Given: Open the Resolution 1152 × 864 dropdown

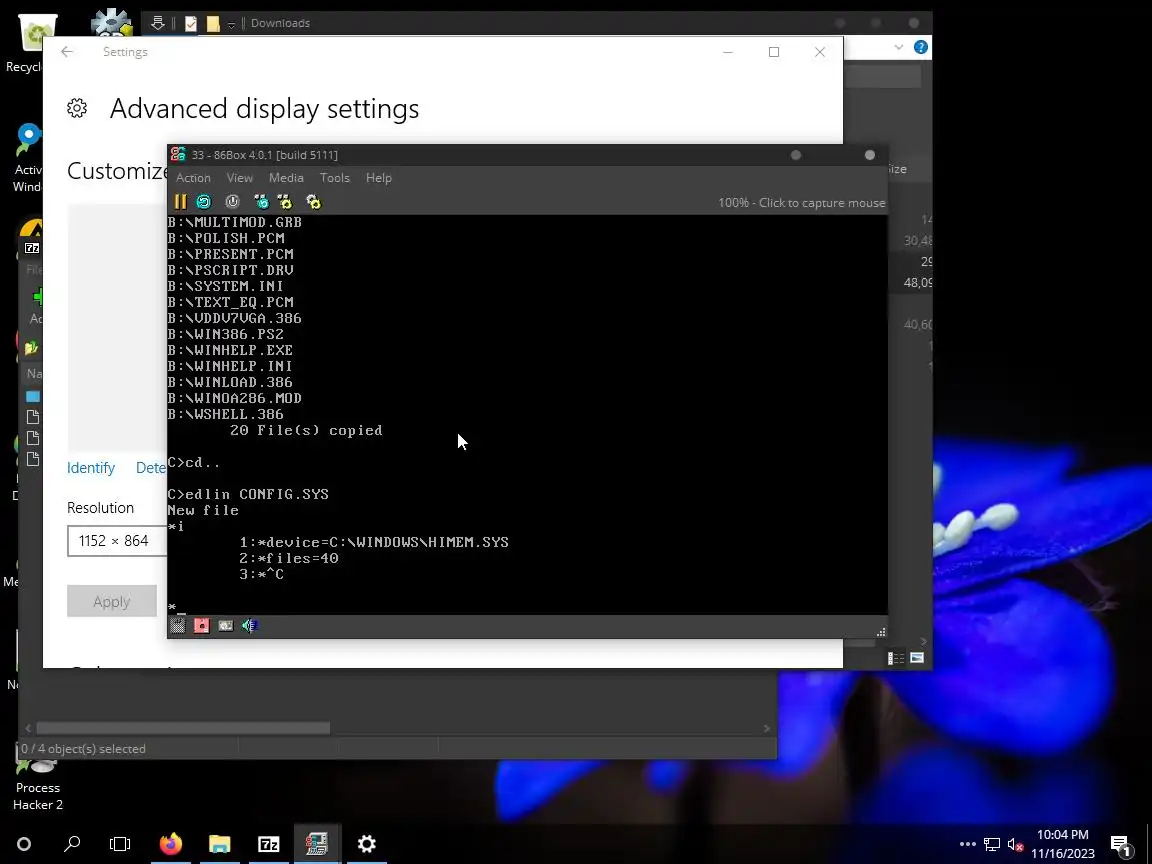Looking at the screenshot, I should point(117,541).
